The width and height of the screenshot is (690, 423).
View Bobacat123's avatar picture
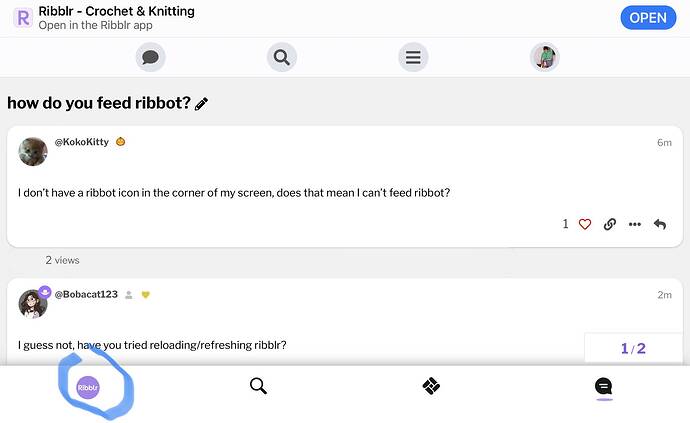click(x=33, y=304)
